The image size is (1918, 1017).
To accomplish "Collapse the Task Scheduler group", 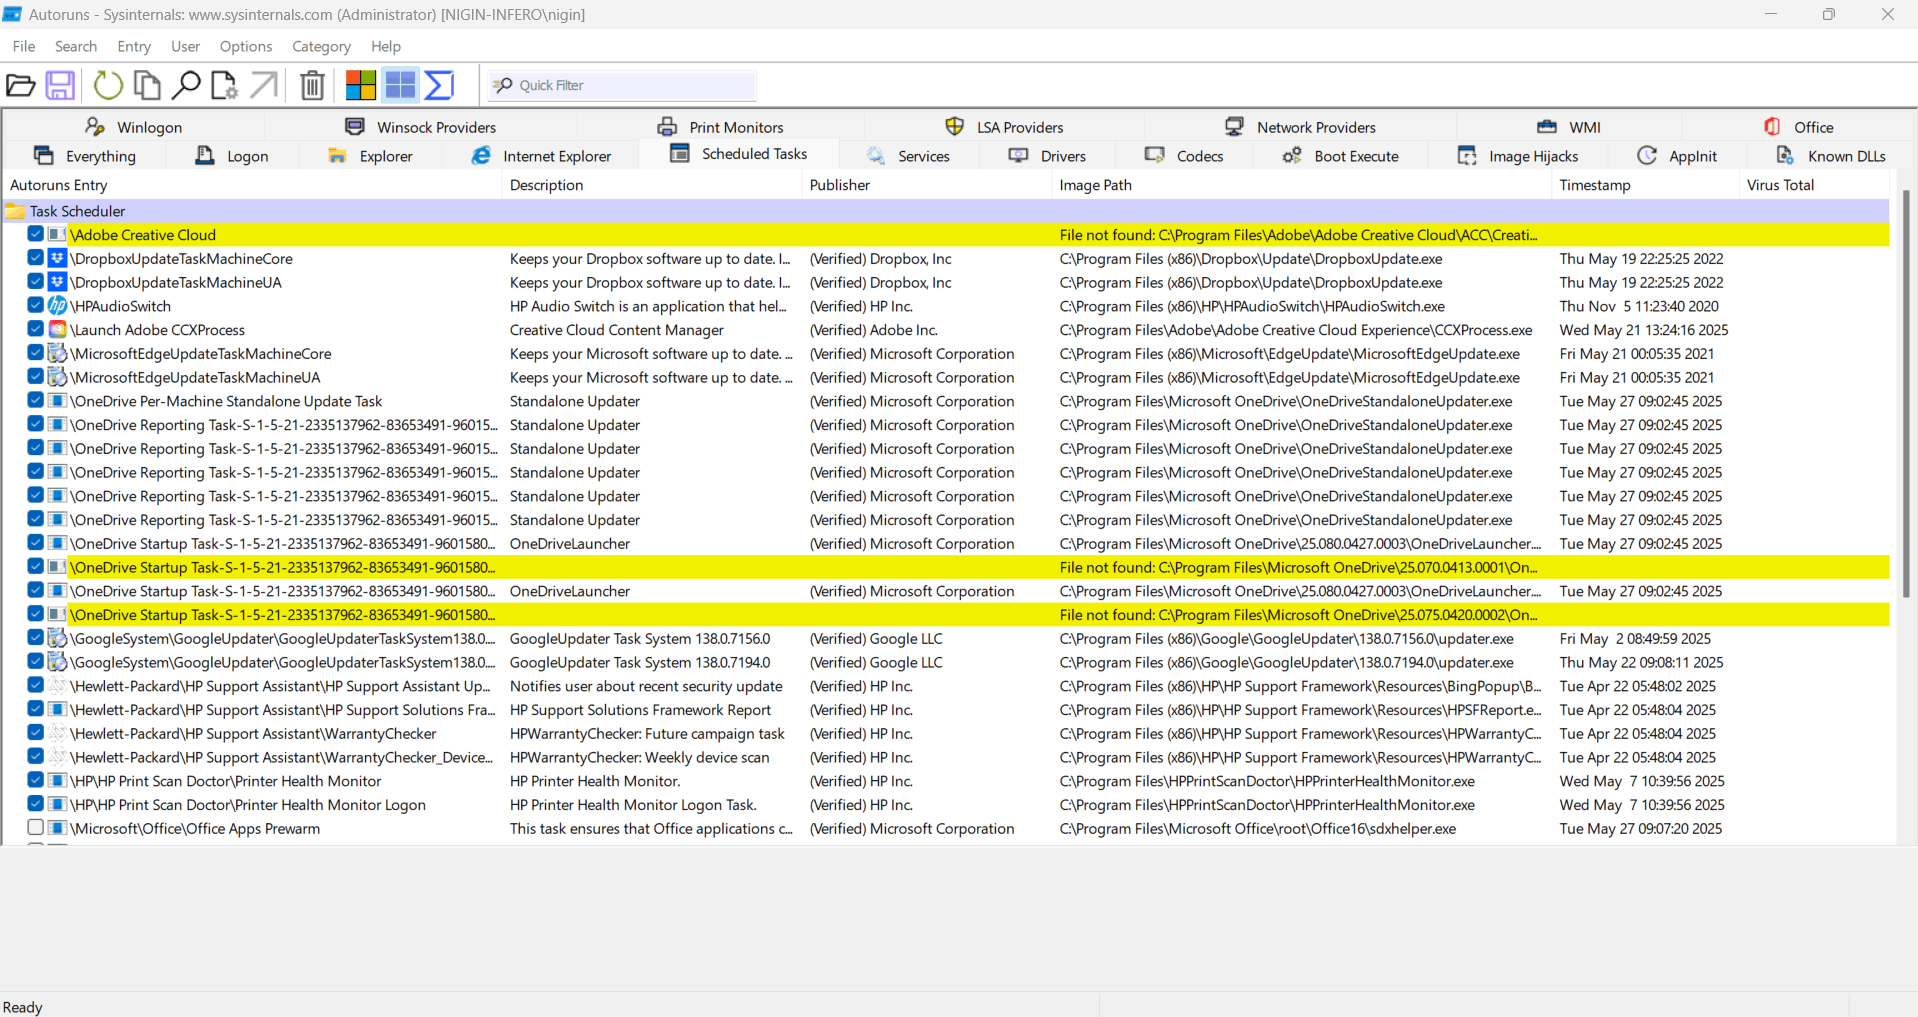I will tap(14, 211).
